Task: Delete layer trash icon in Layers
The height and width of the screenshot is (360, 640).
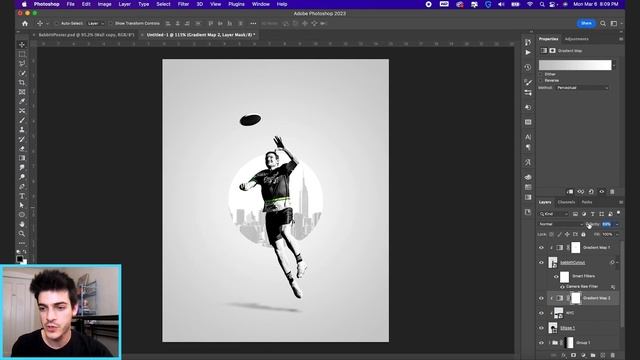Action: (612, 356)
